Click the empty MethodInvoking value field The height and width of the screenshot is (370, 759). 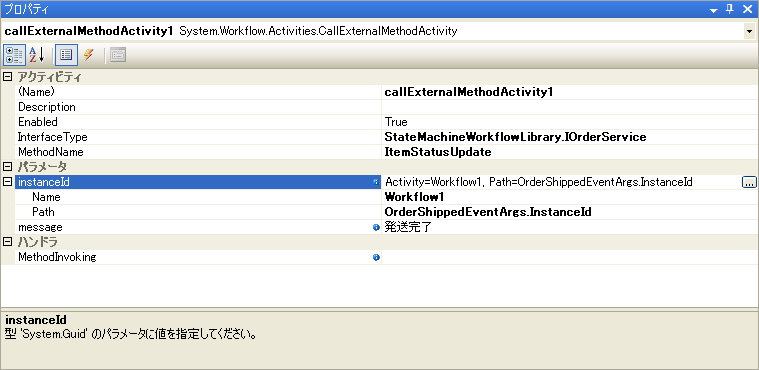point(569,257)
